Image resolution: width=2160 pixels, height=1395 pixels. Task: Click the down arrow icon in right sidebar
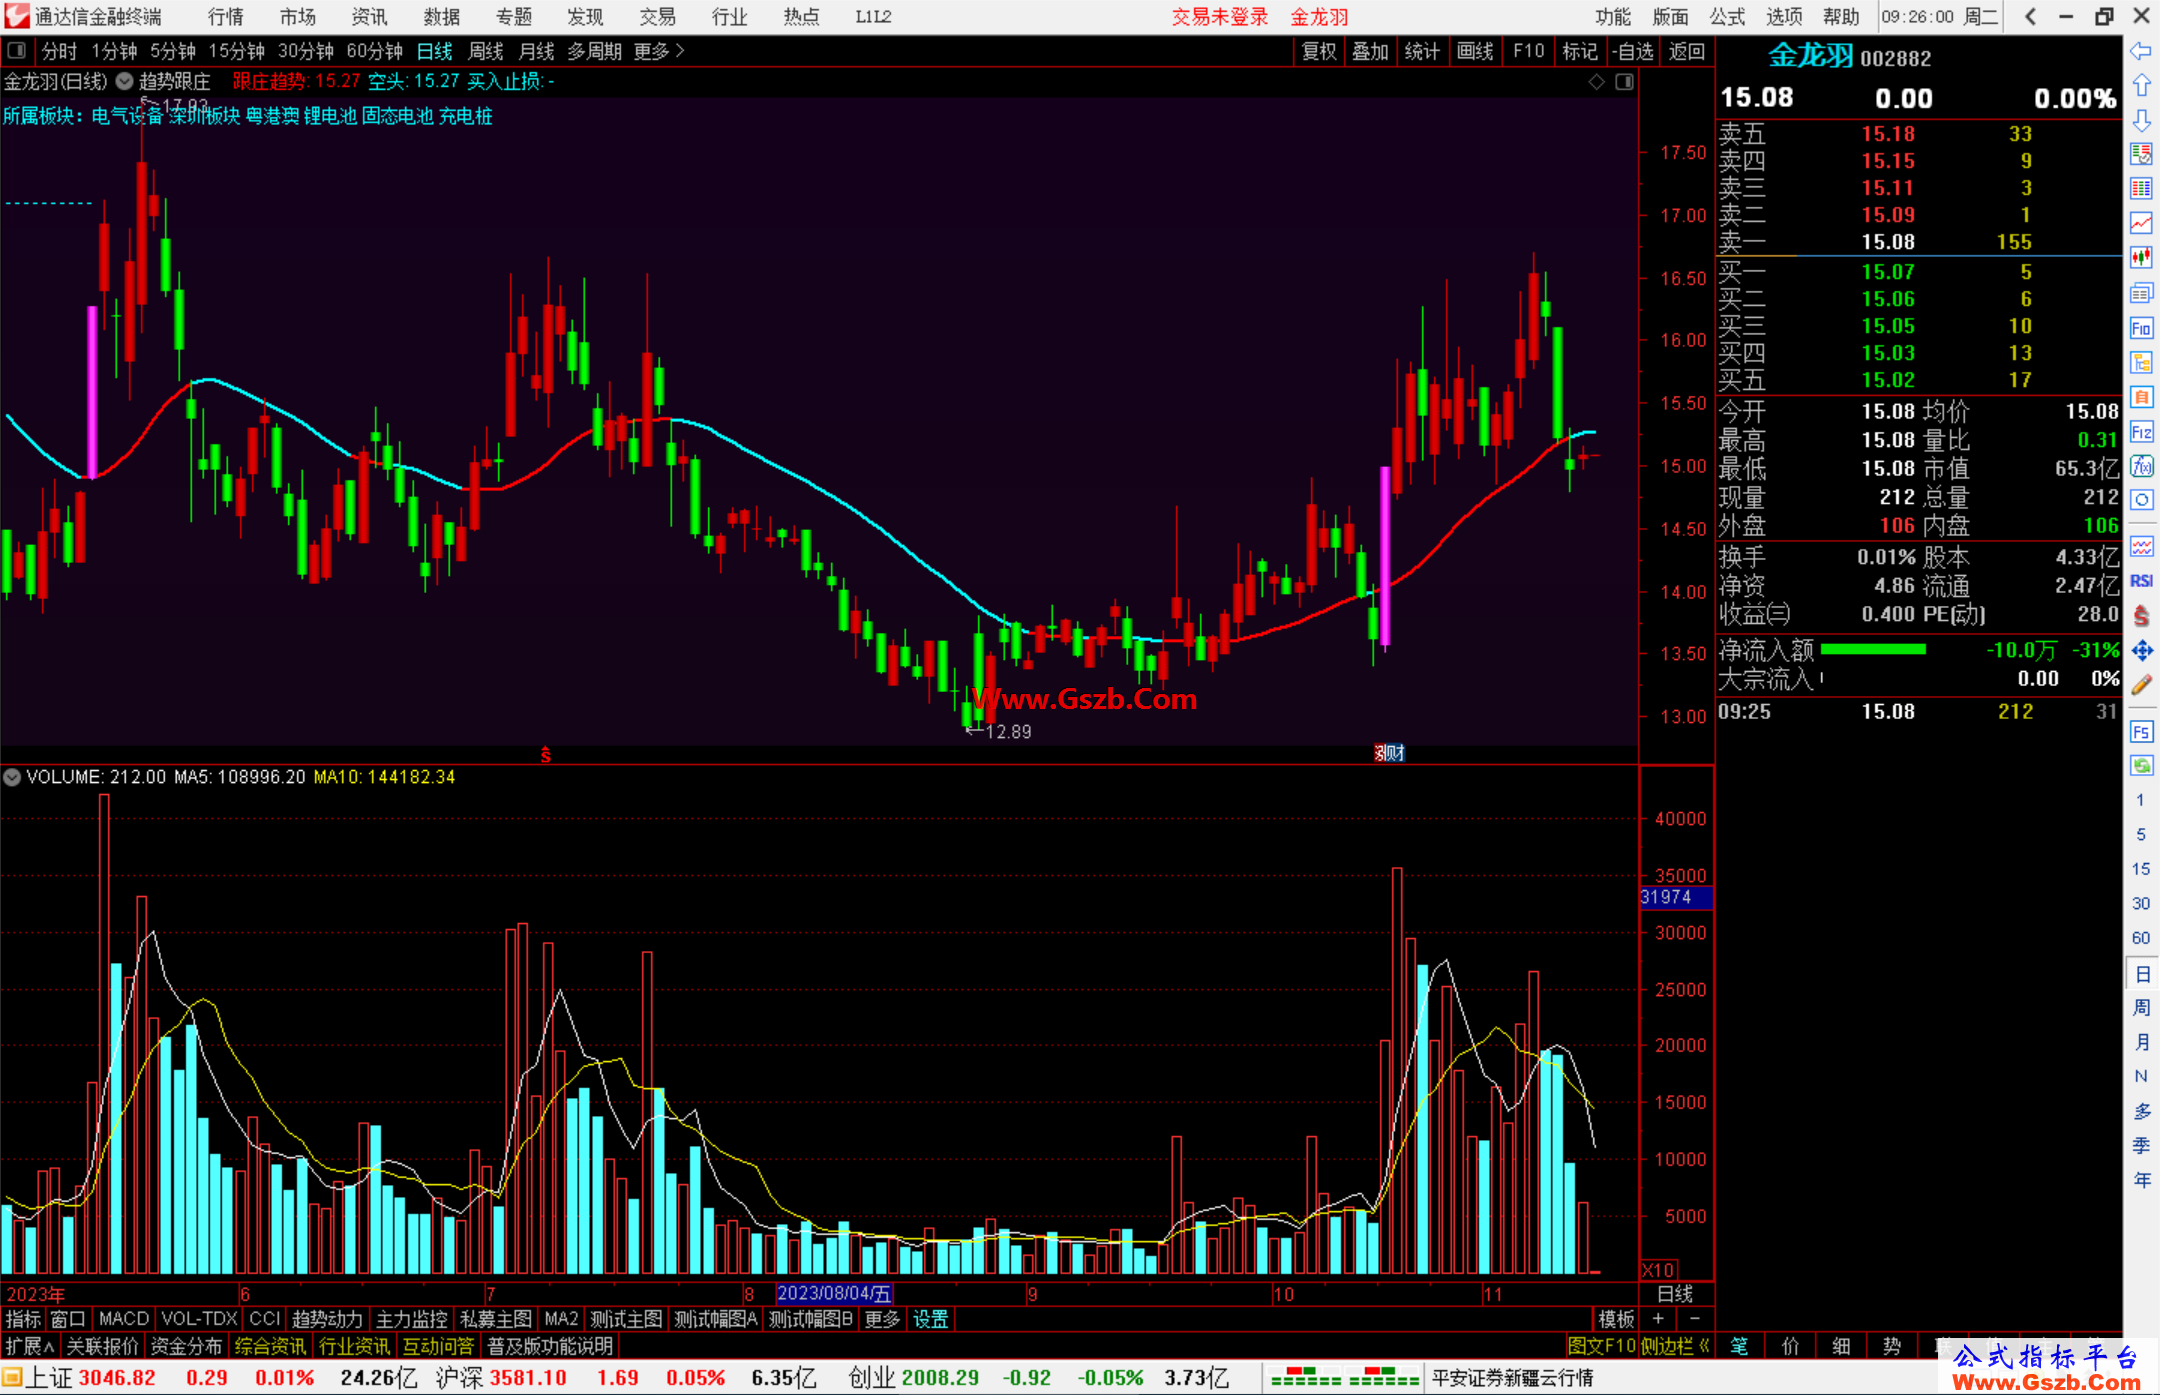2141,120
